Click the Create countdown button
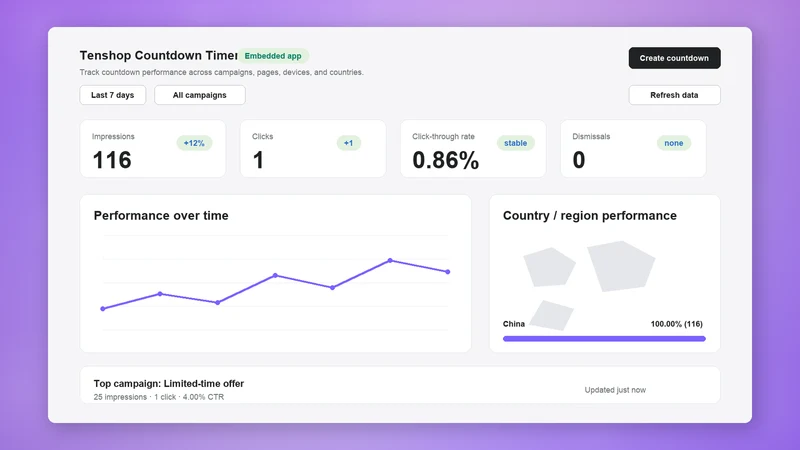The image size is (800, 450). pos(674,58)
